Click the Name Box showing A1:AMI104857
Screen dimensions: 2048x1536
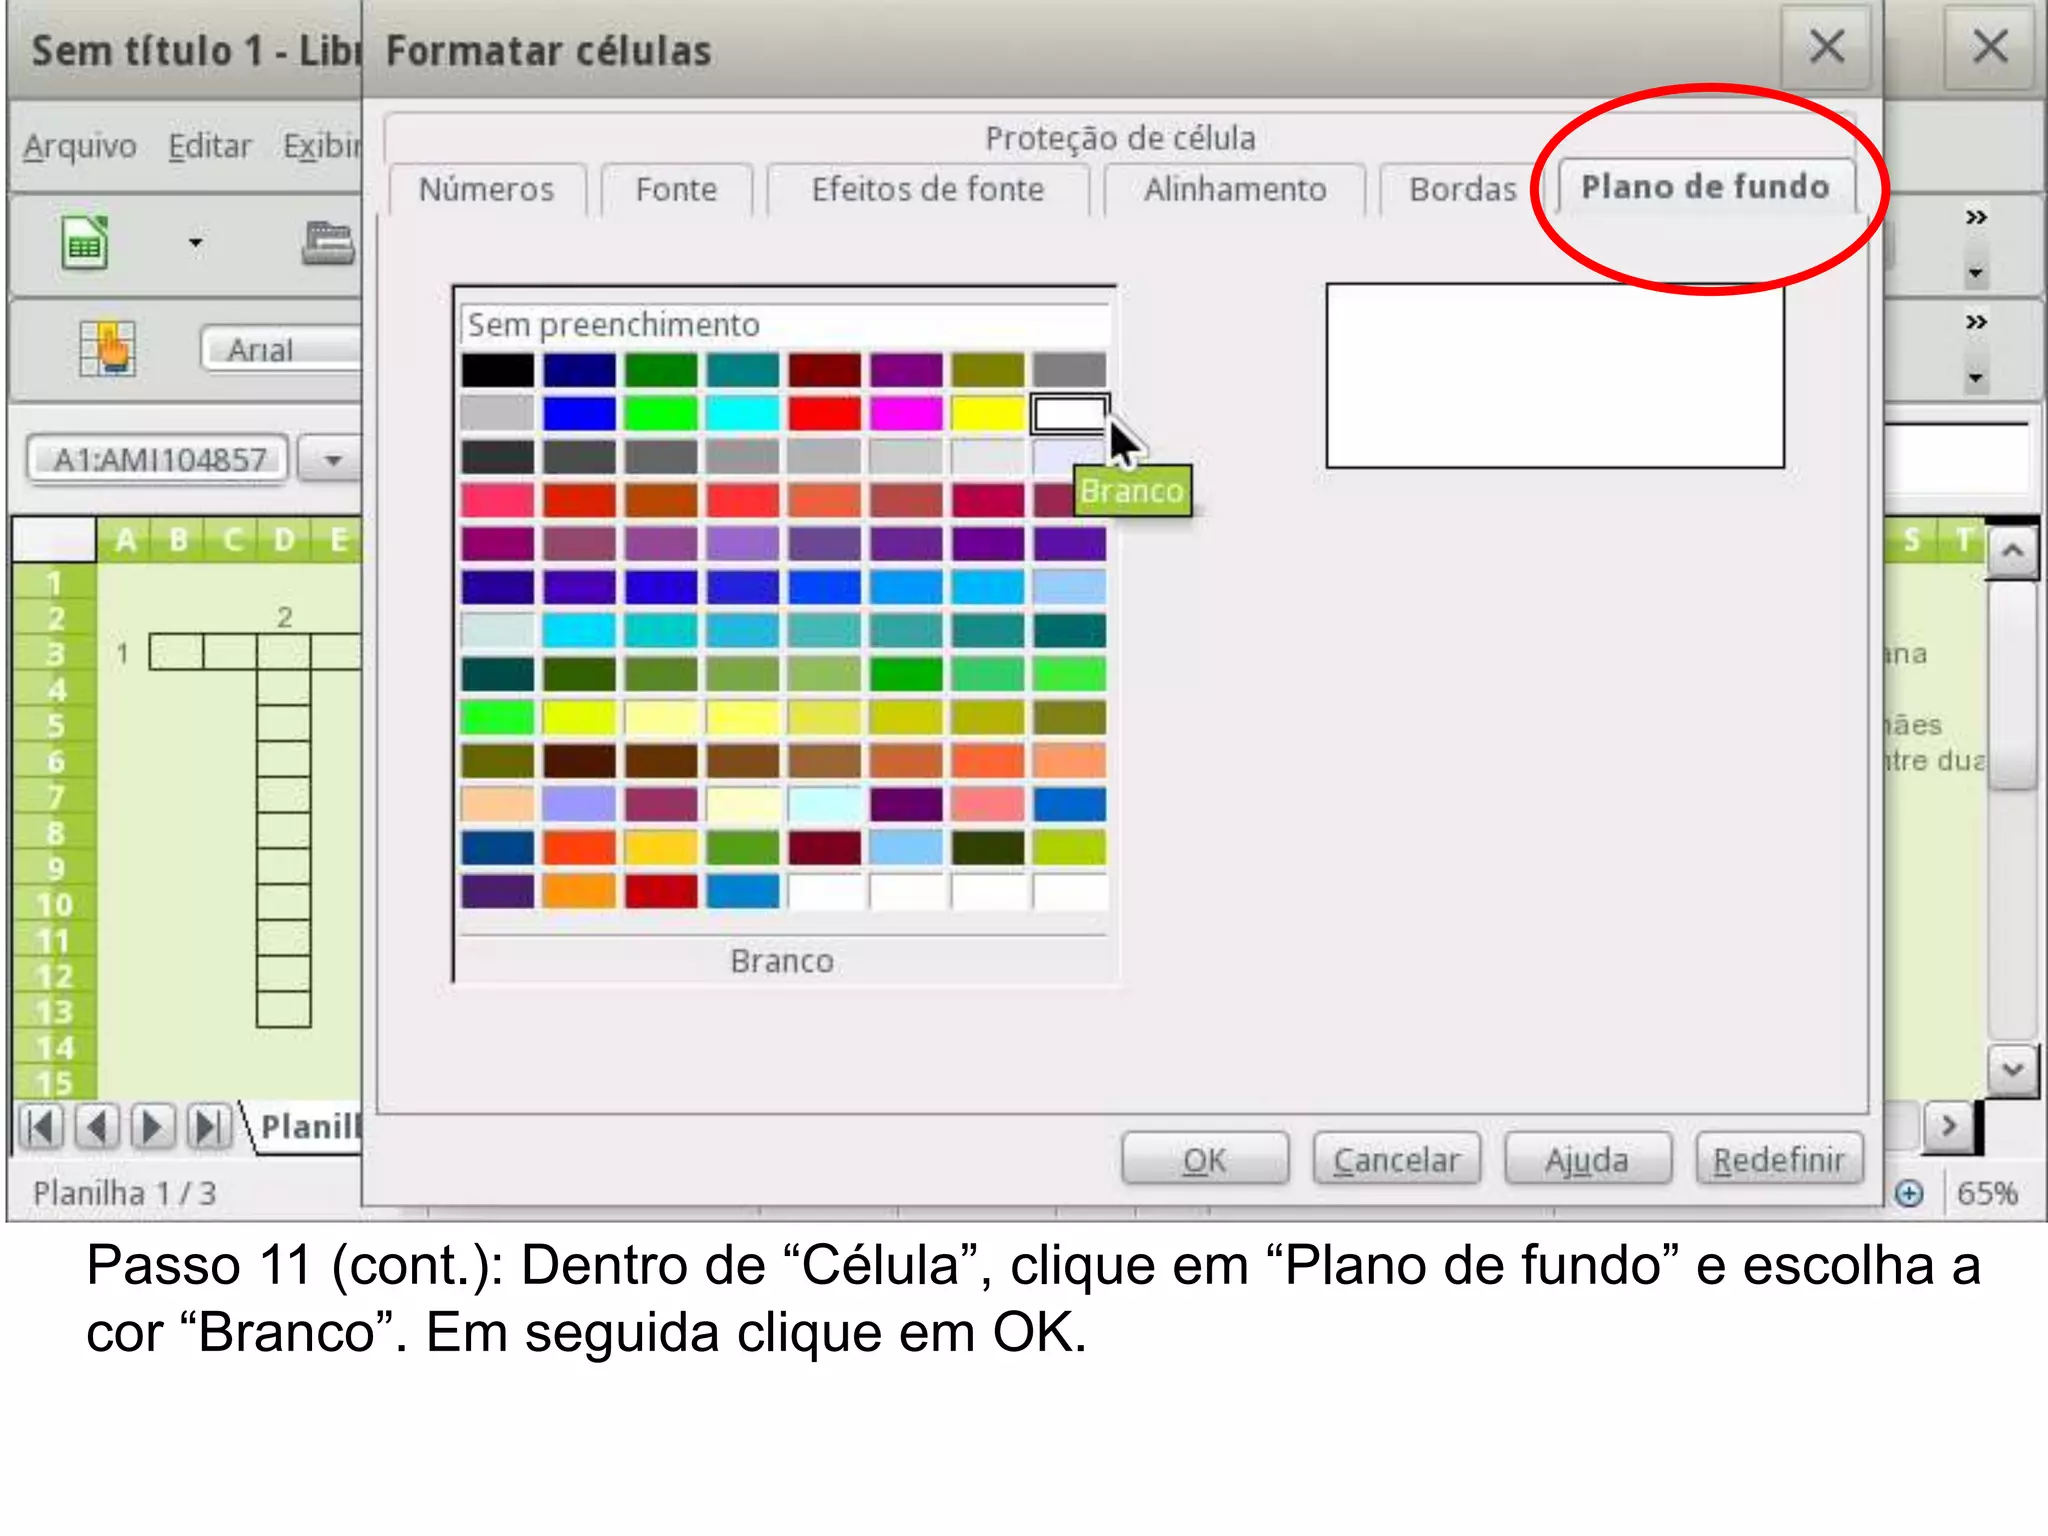(x=159, y=460)
